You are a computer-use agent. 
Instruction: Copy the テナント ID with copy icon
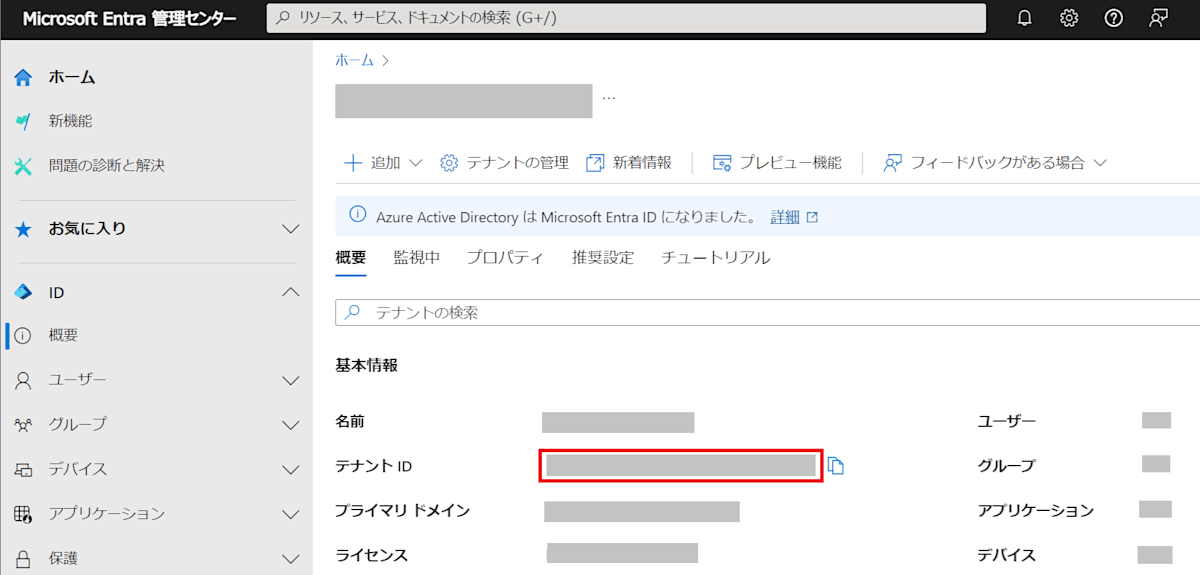[x=836, y=466]
